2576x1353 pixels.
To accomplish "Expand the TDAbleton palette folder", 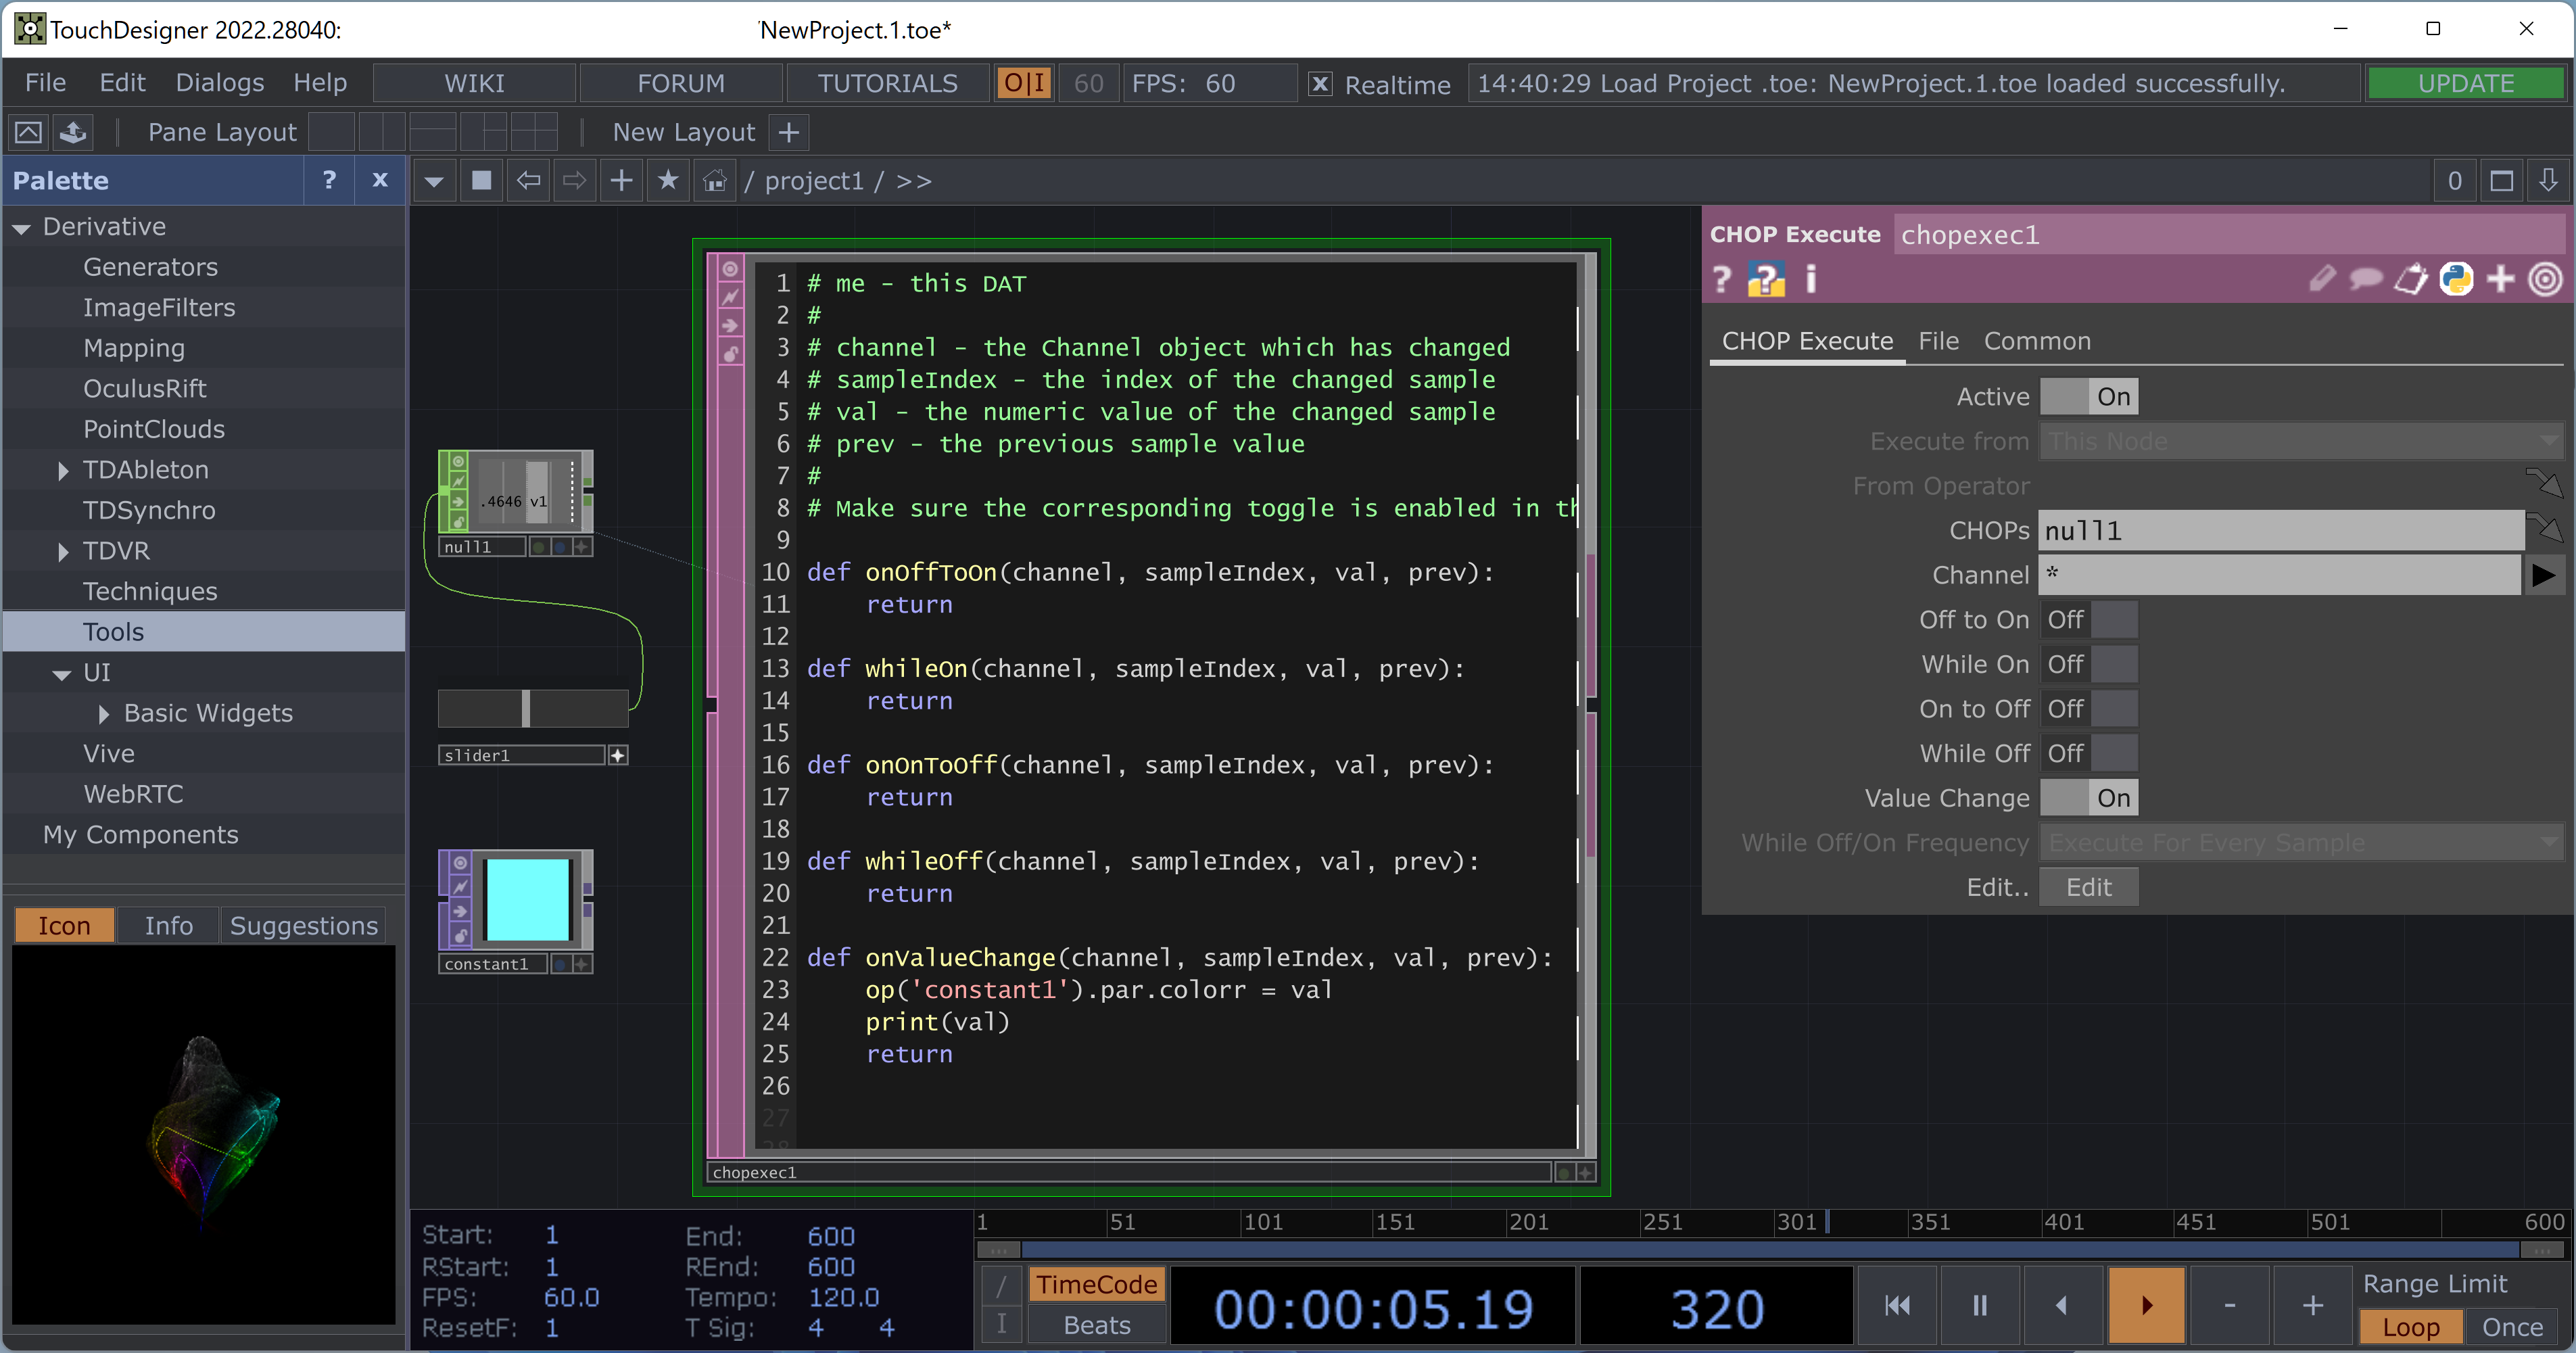I will 63,470.
